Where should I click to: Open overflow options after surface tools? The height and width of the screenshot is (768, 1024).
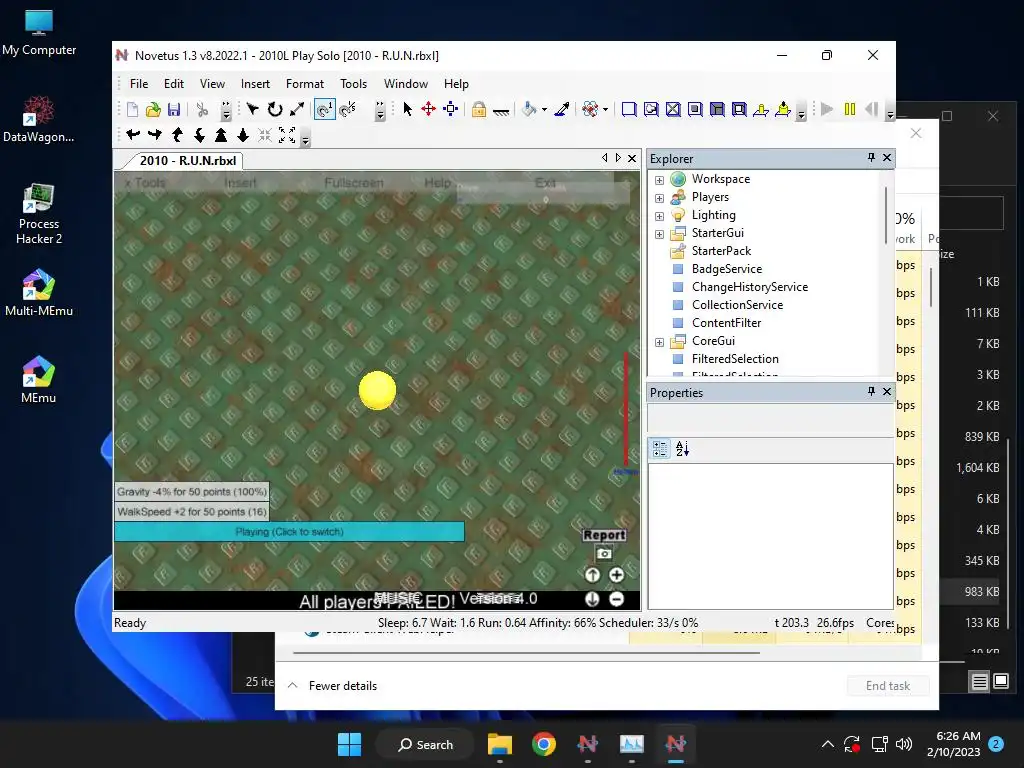(801, 111)
